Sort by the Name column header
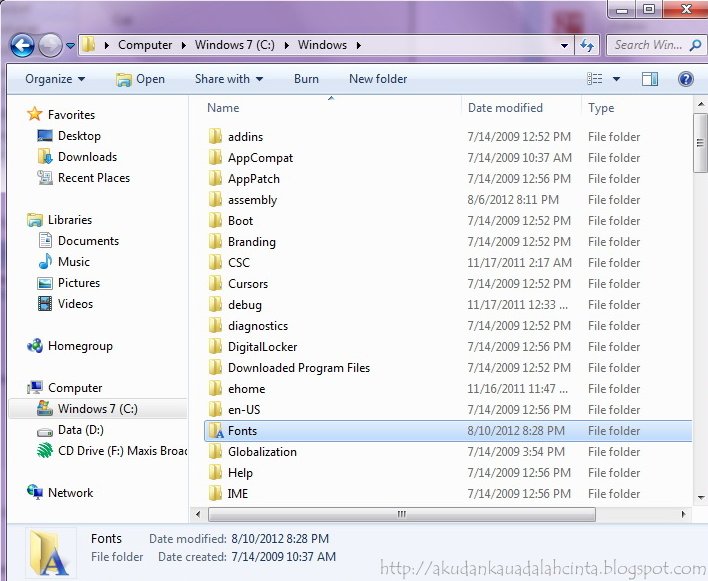Screen dimensions: 708x581 (x=223, y=108)
